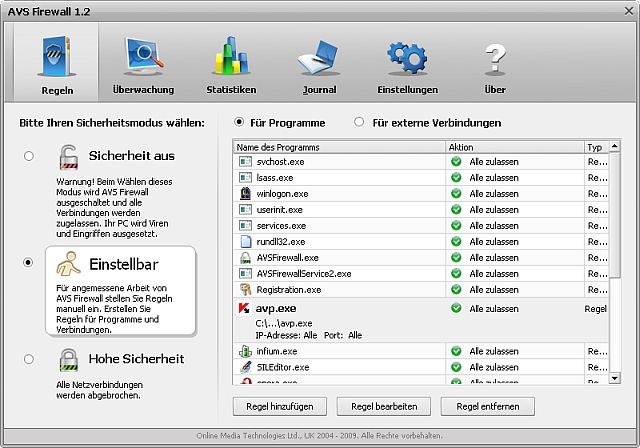Image resolution: width=640 pixels, height=448 pixels.
Task: Click the AVSFirewallService2.exe icon
Action: click(x=245, y=273)
